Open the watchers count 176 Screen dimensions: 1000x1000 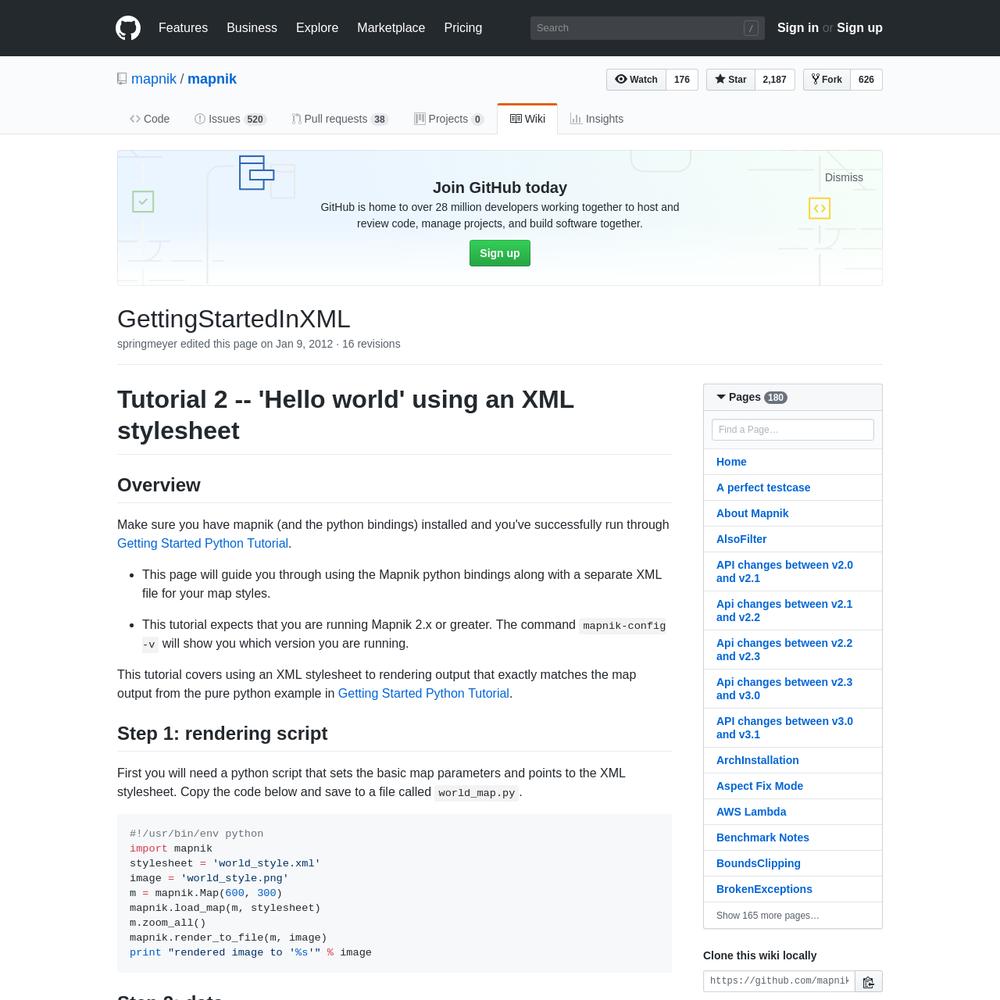(x=682, y=80)
